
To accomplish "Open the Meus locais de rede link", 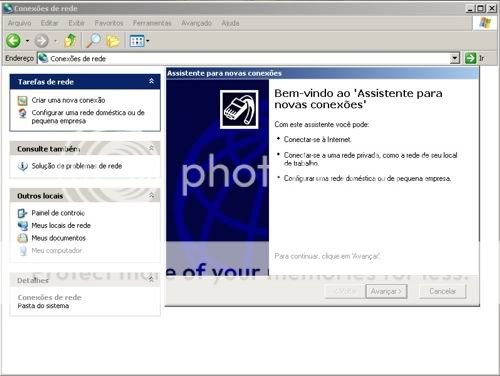I will point(61,226).
